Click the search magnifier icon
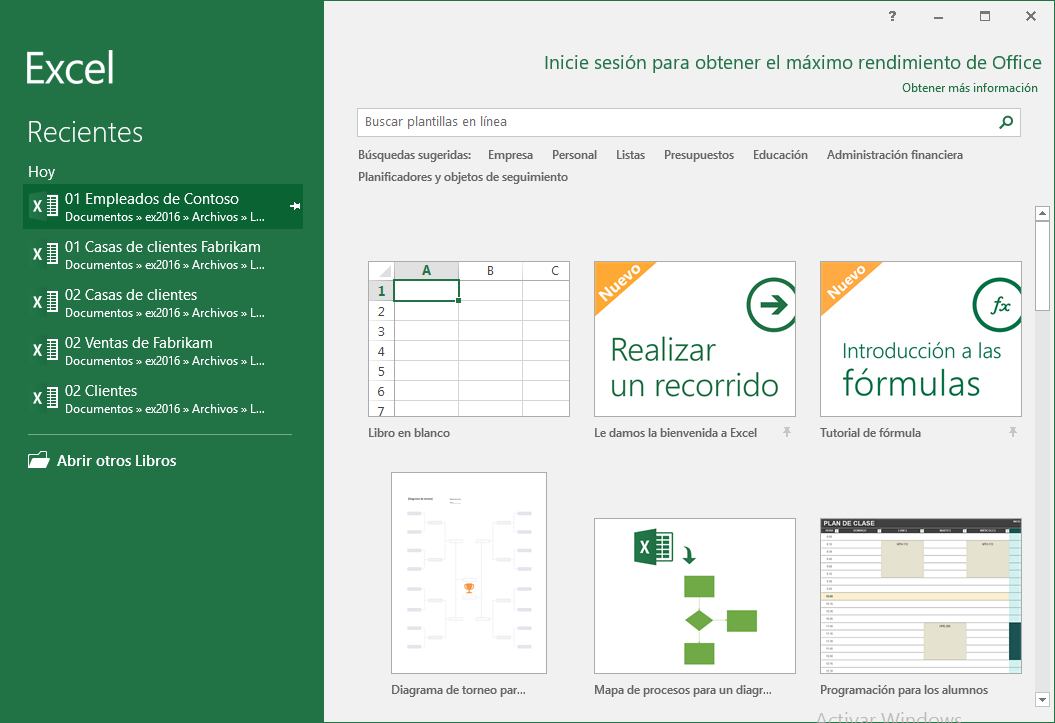Viewport: 1055px width, 723px height. click(1006, 122)
